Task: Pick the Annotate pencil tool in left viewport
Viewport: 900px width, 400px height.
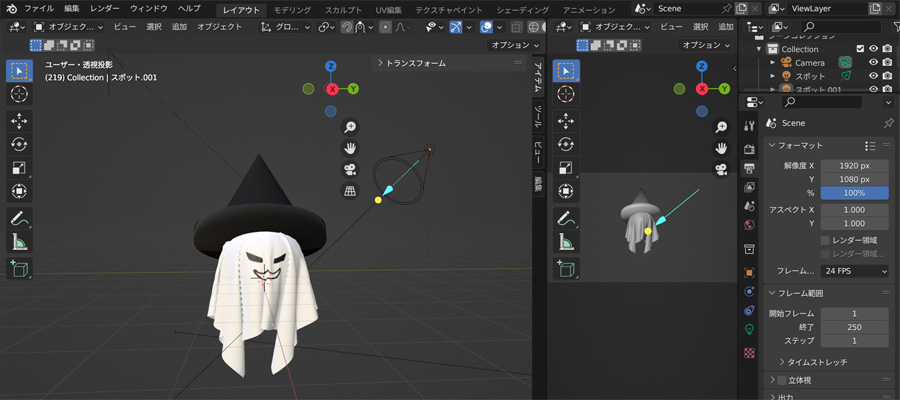Action: point(19,218)
